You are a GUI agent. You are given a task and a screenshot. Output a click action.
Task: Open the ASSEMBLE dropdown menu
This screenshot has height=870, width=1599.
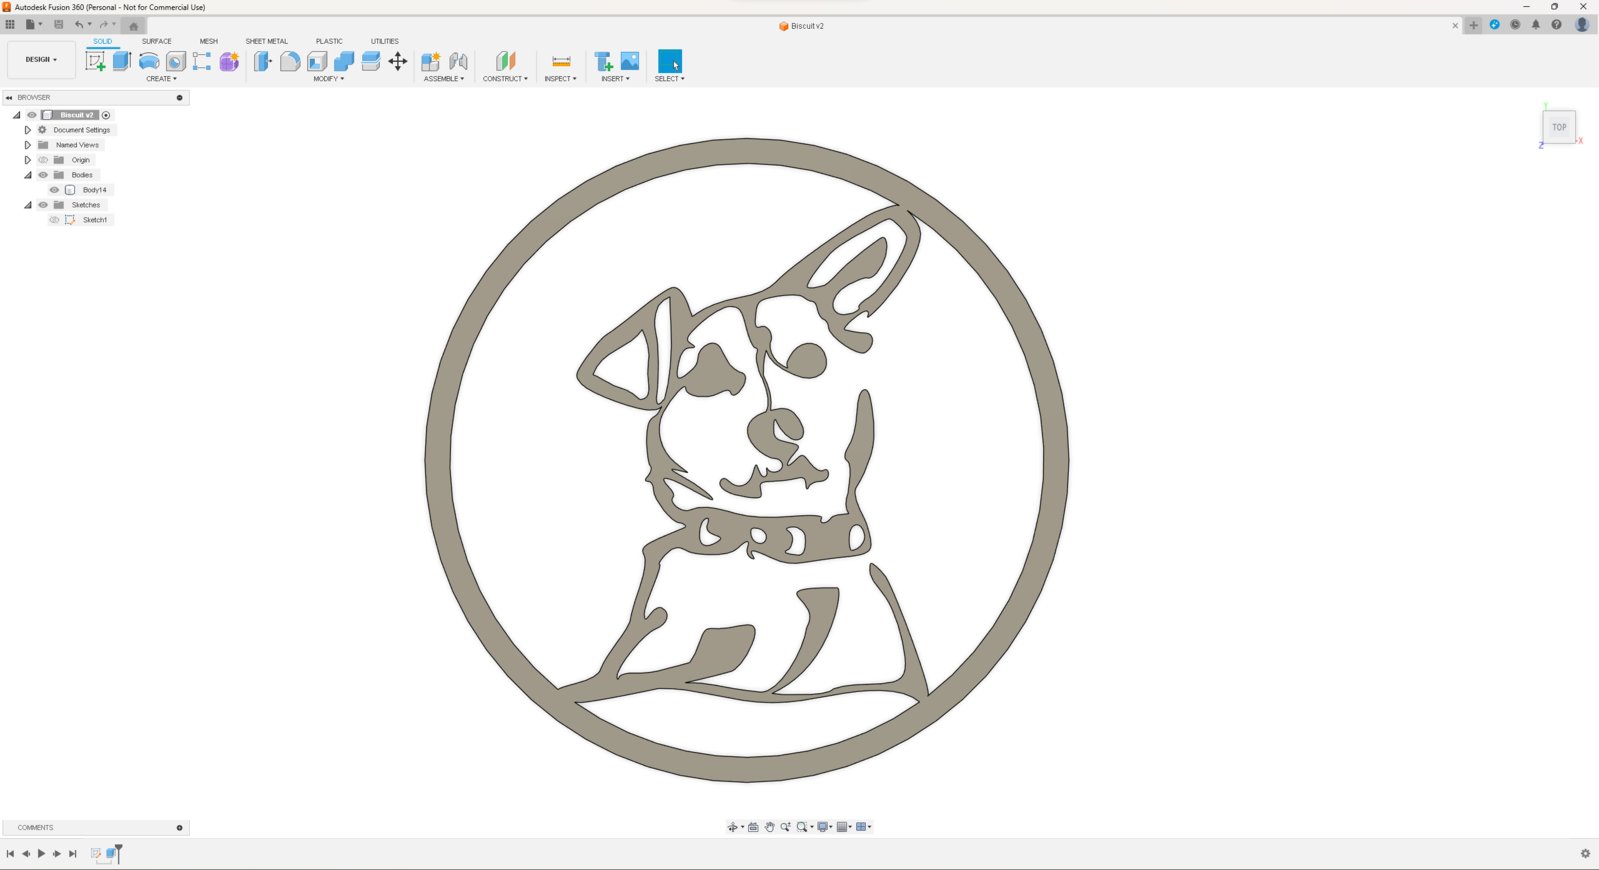(444, 79)
